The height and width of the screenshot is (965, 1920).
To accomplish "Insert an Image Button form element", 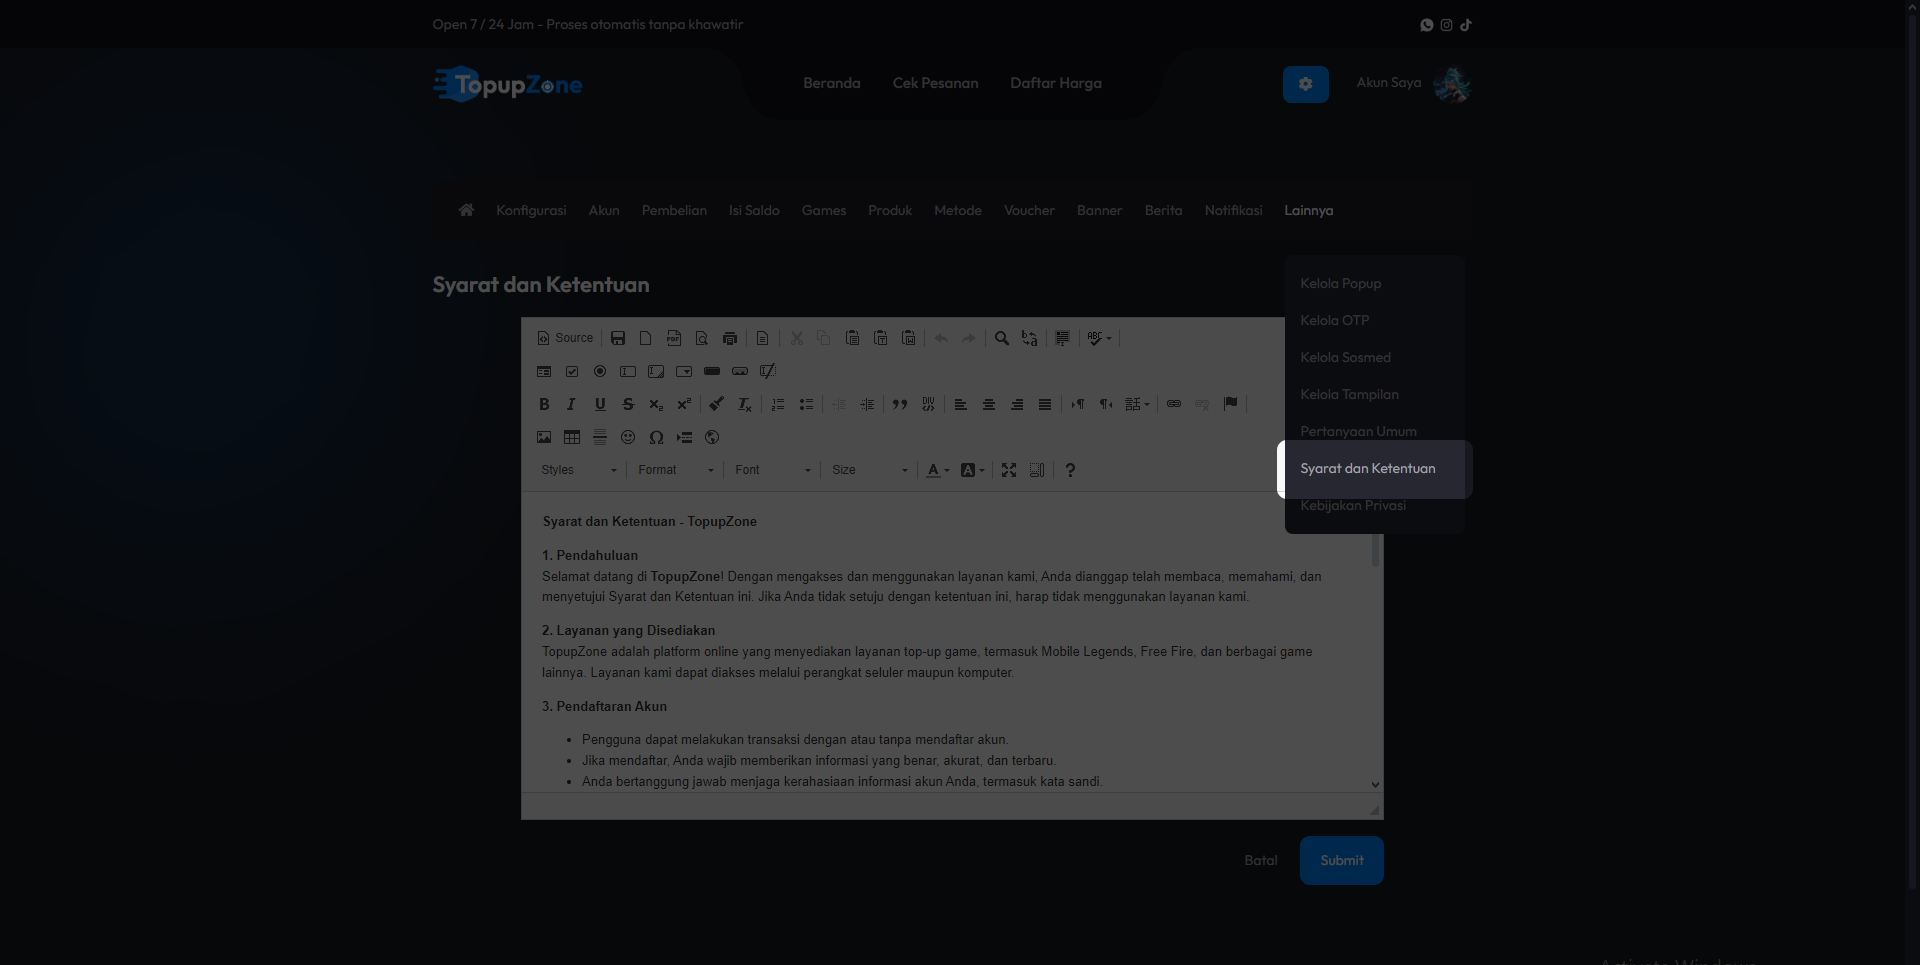I will [740, 371].
